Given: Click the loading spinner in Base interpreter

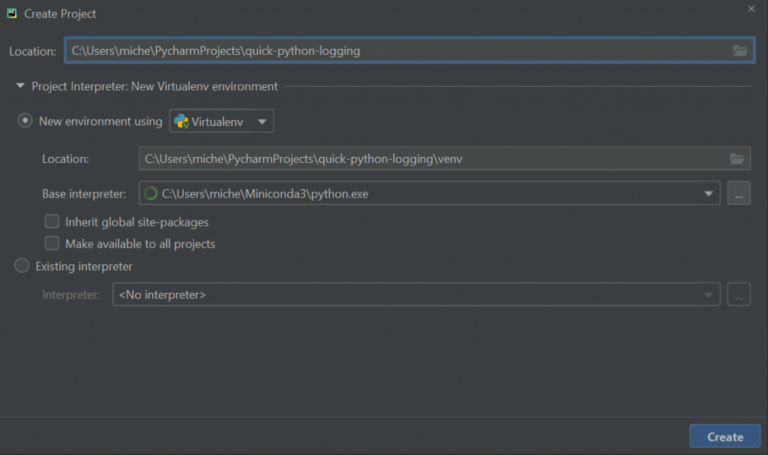Looking at the screenshot, I should (151, 194).
